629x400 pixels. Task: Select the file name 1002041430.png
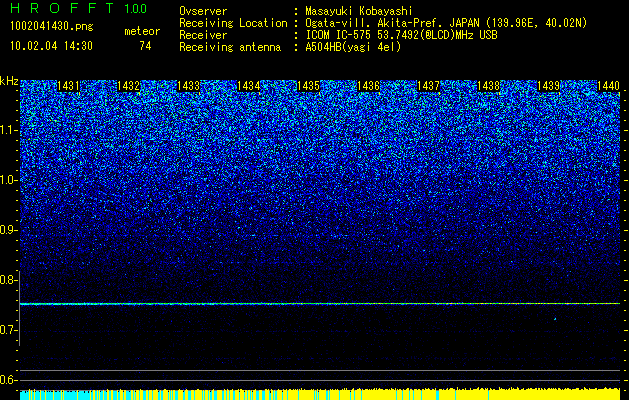point(51,27)
